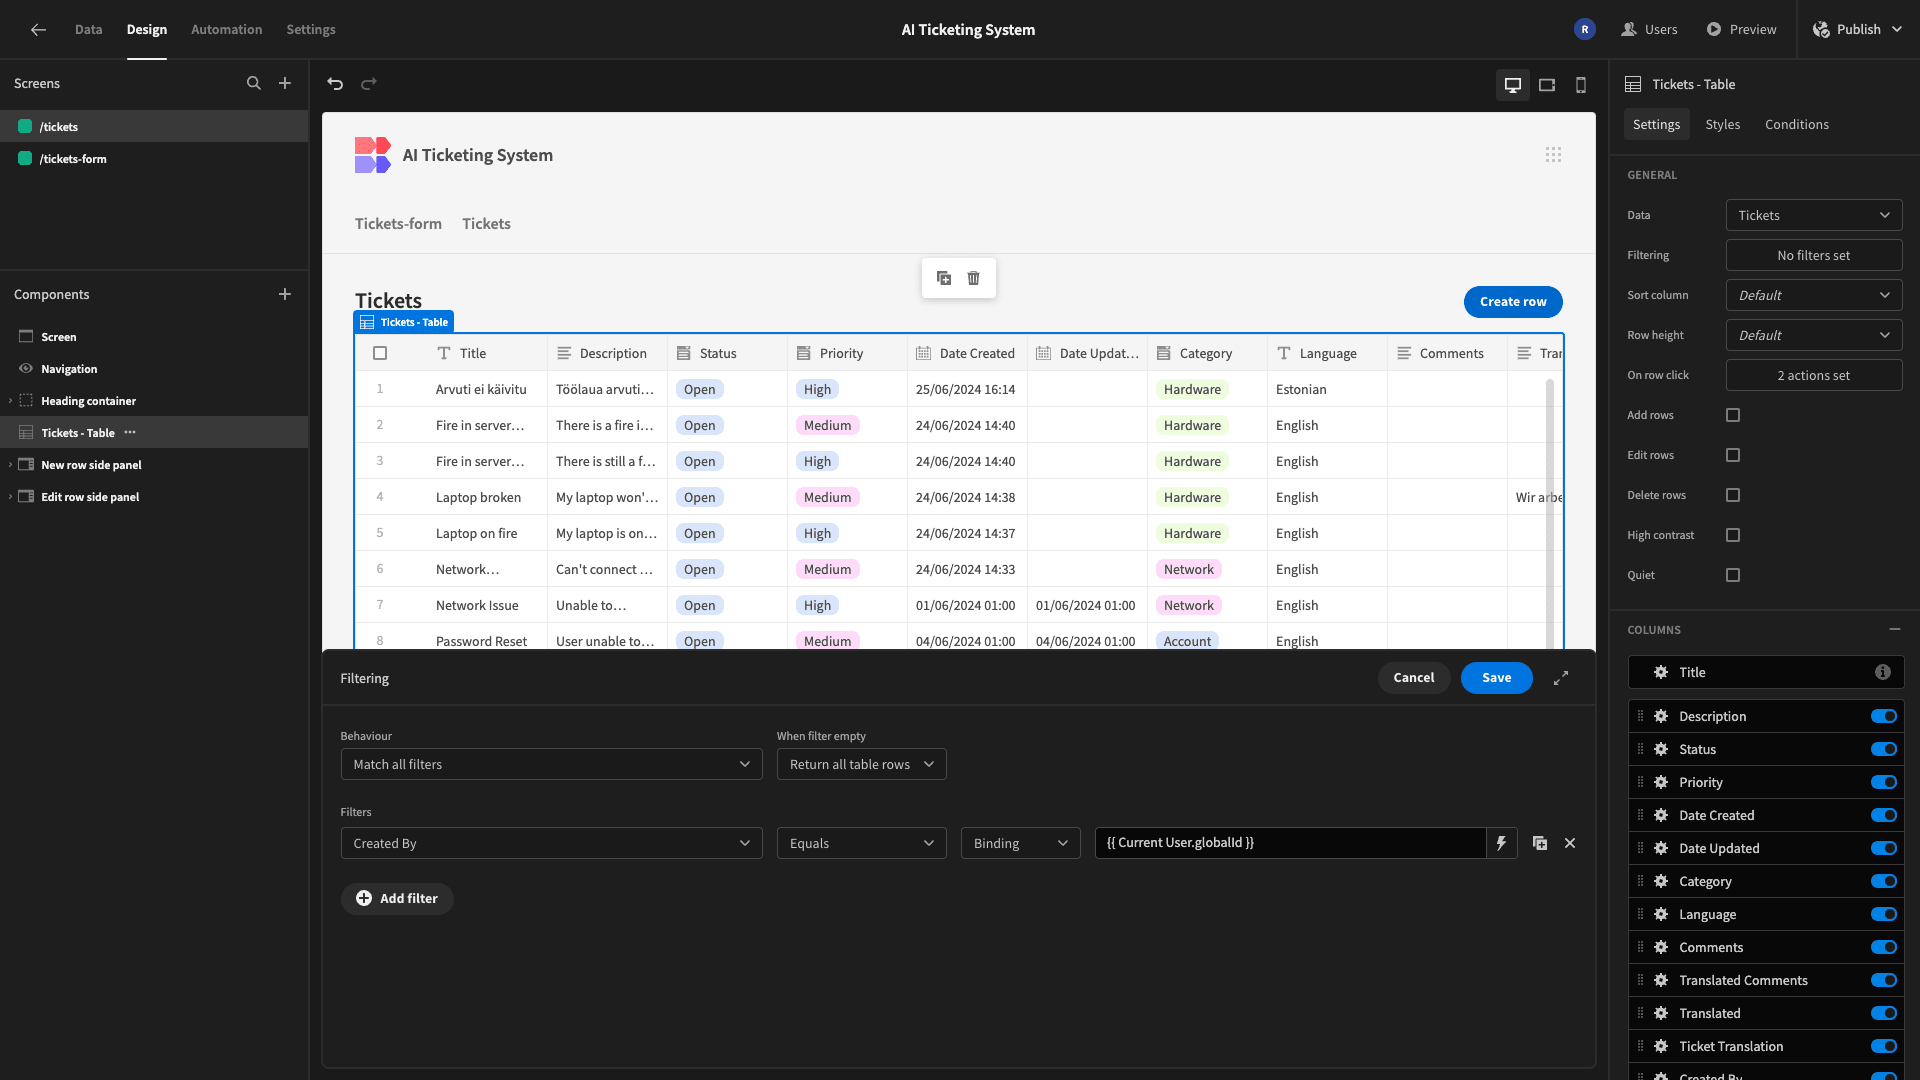This screenshot has width=1920, height=1080.
Task: Open the Equals operator dropdown
Action: coord(861,843)
